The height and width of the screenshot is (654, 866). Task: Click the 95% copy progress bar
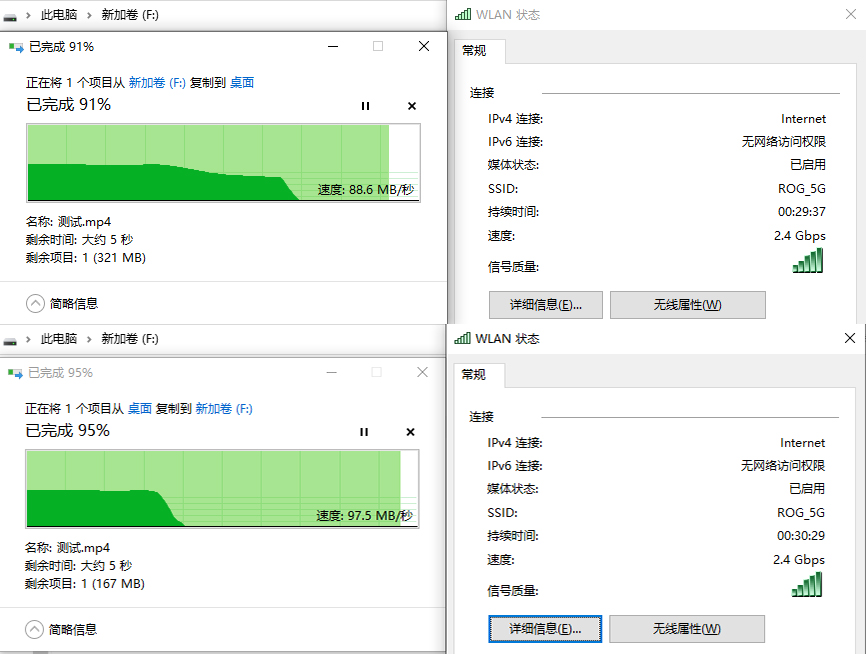pyautogui.click(x=220, y=487)
